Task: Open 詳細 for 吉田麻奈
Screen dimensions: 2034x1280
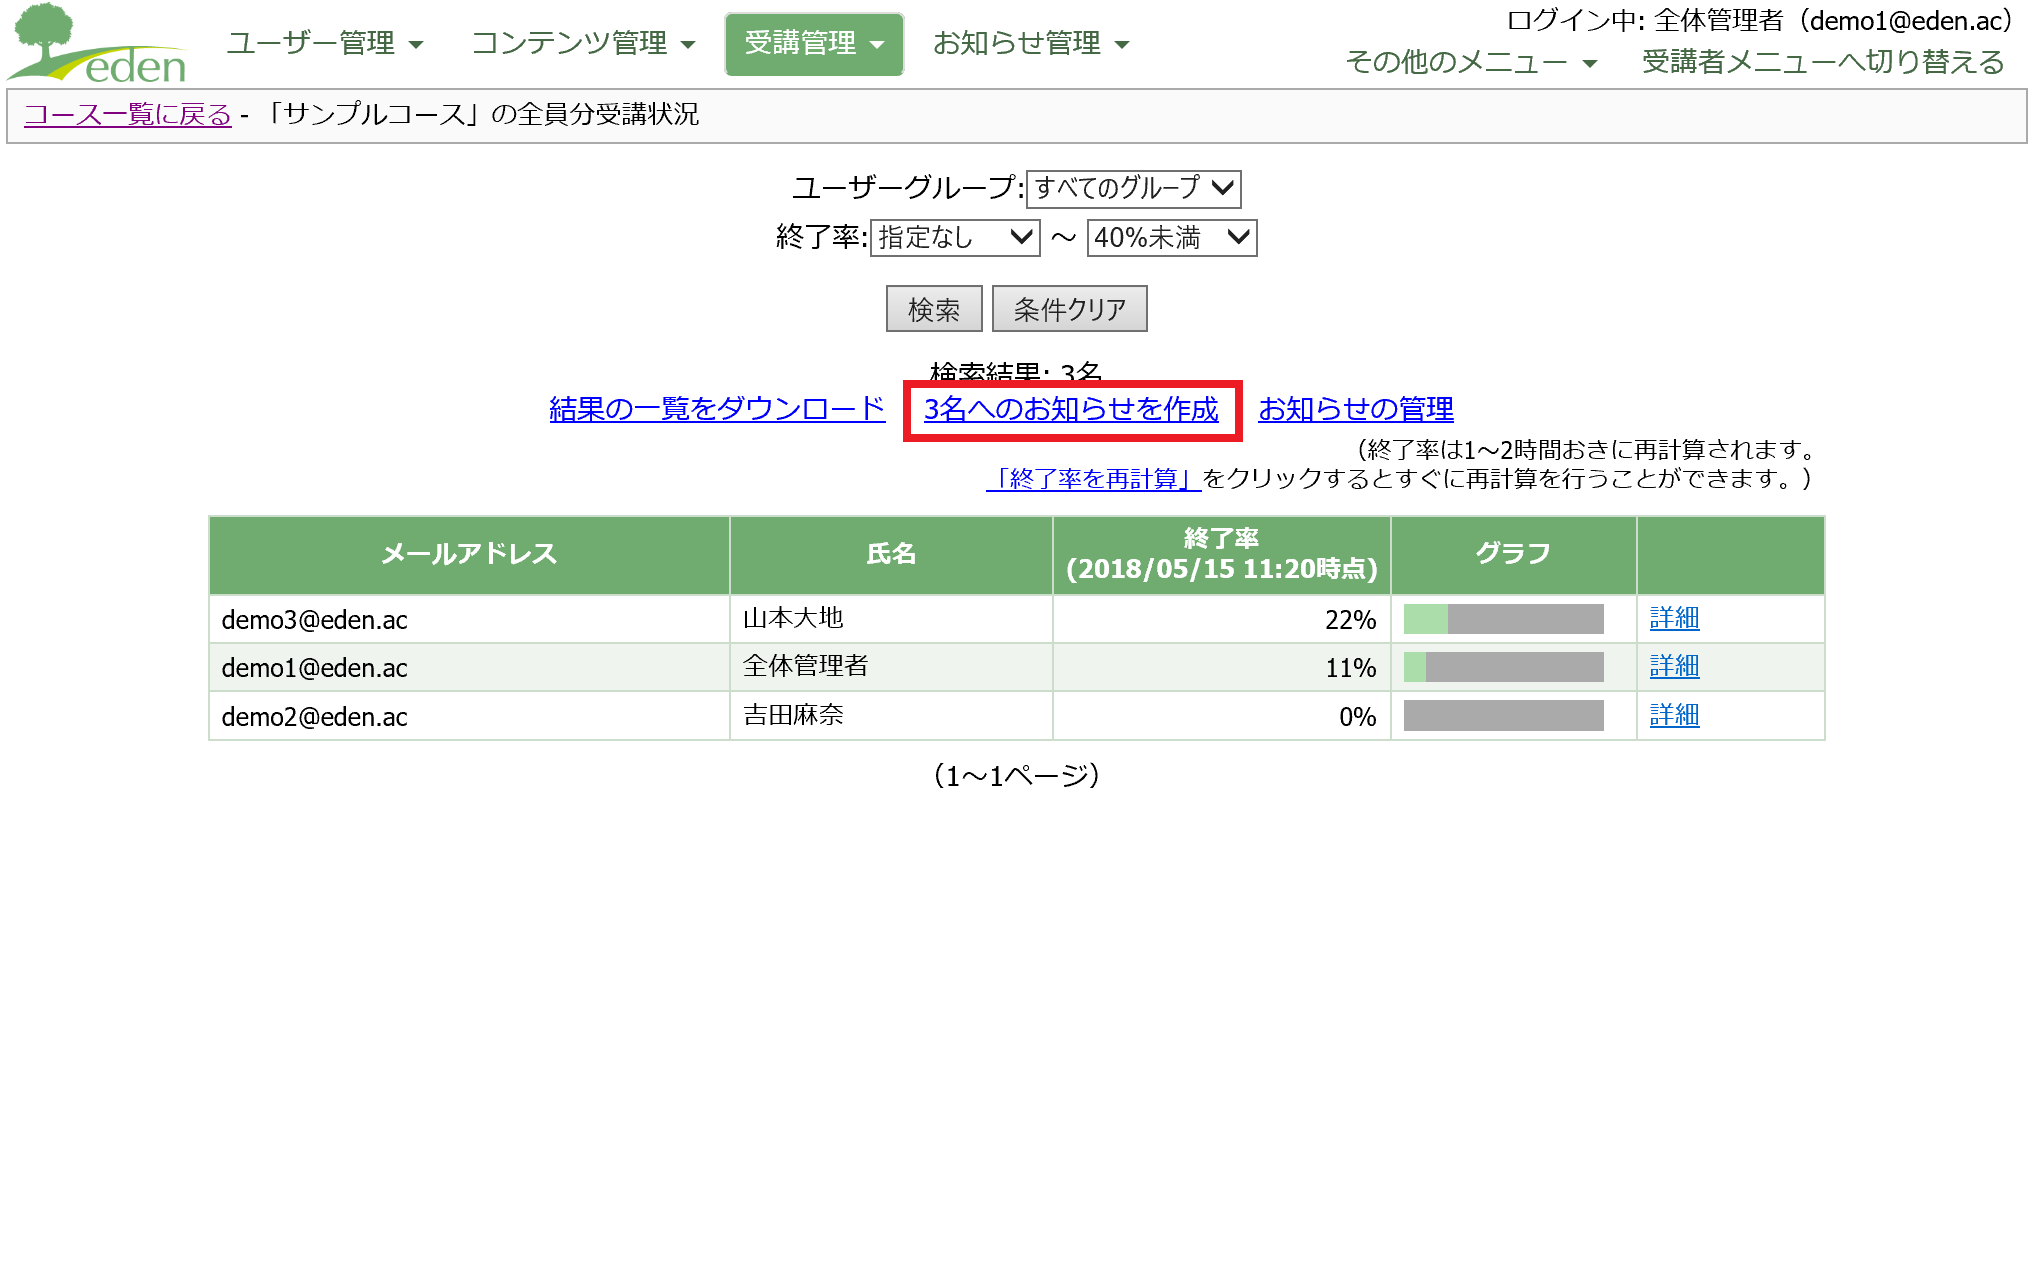Action: point(1674,716)
